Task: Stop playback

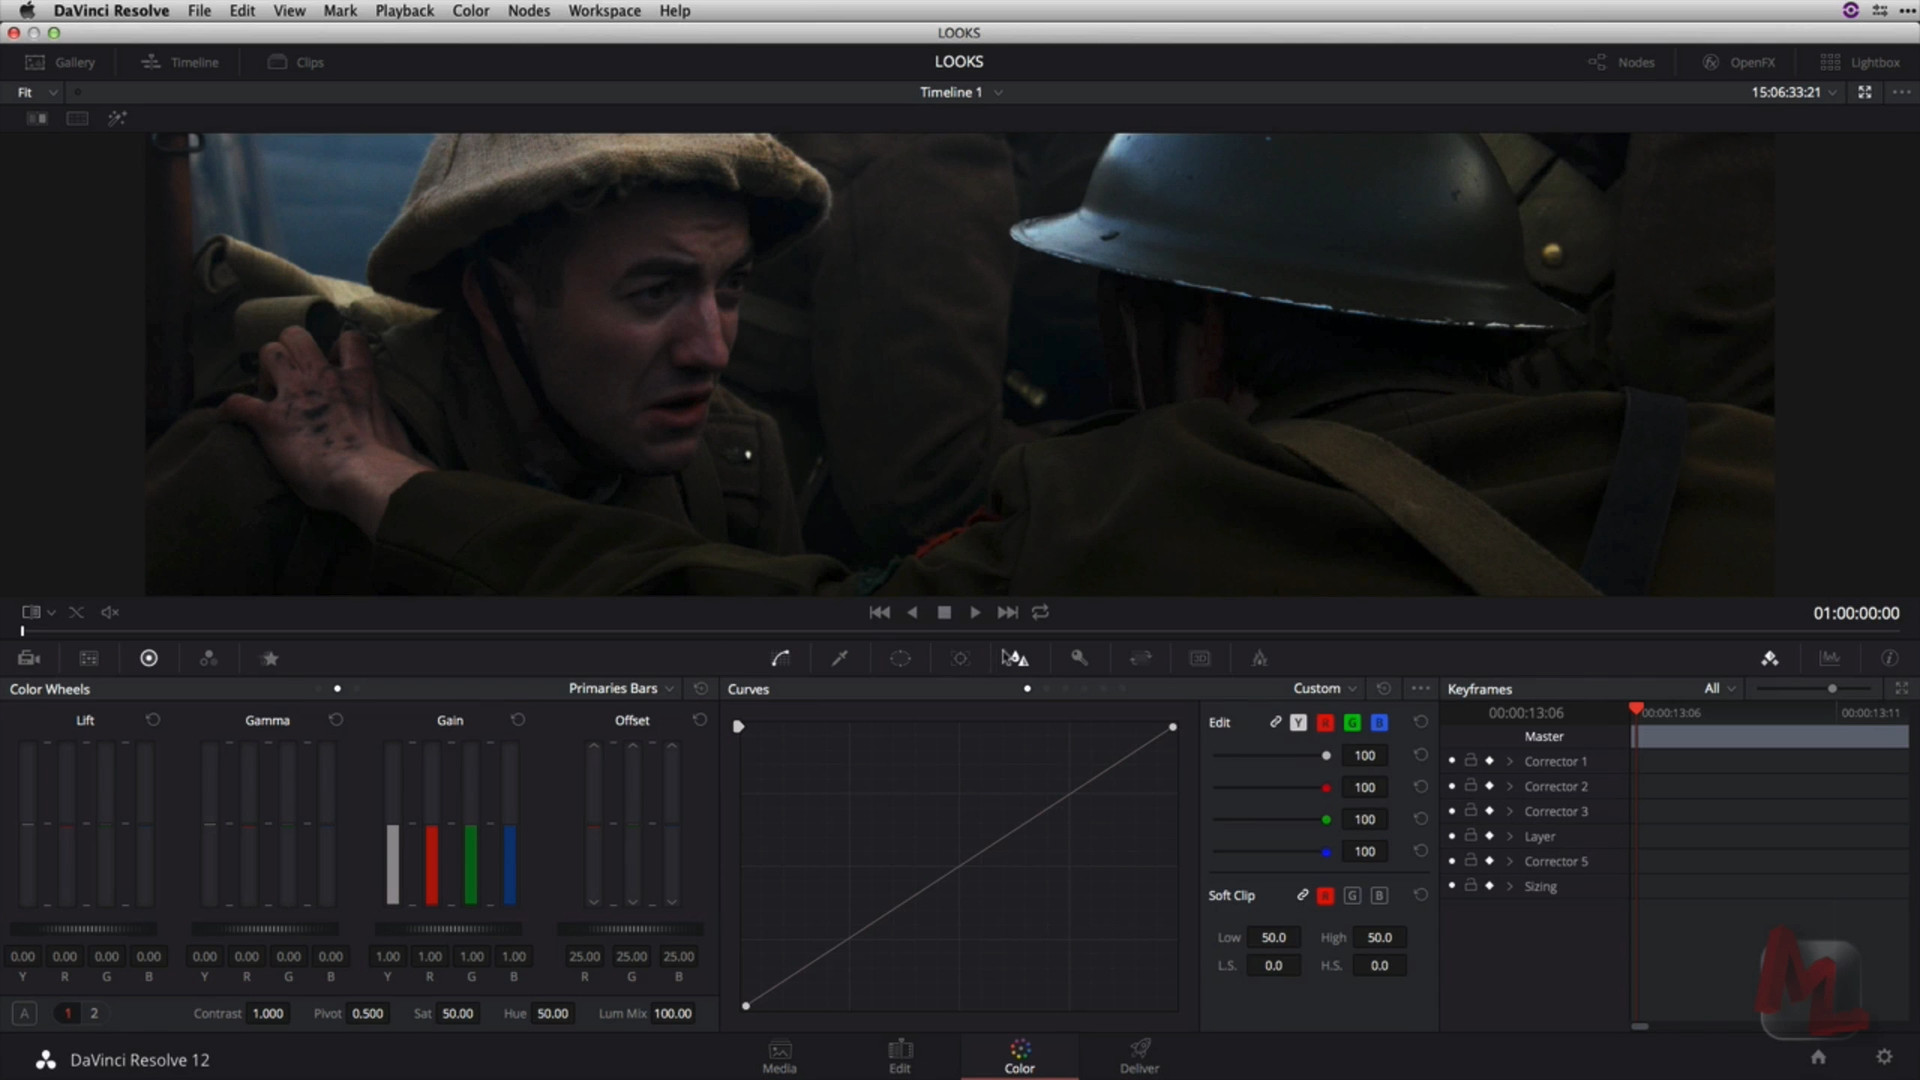Action: pyautogui.click(x=944, y=612)
